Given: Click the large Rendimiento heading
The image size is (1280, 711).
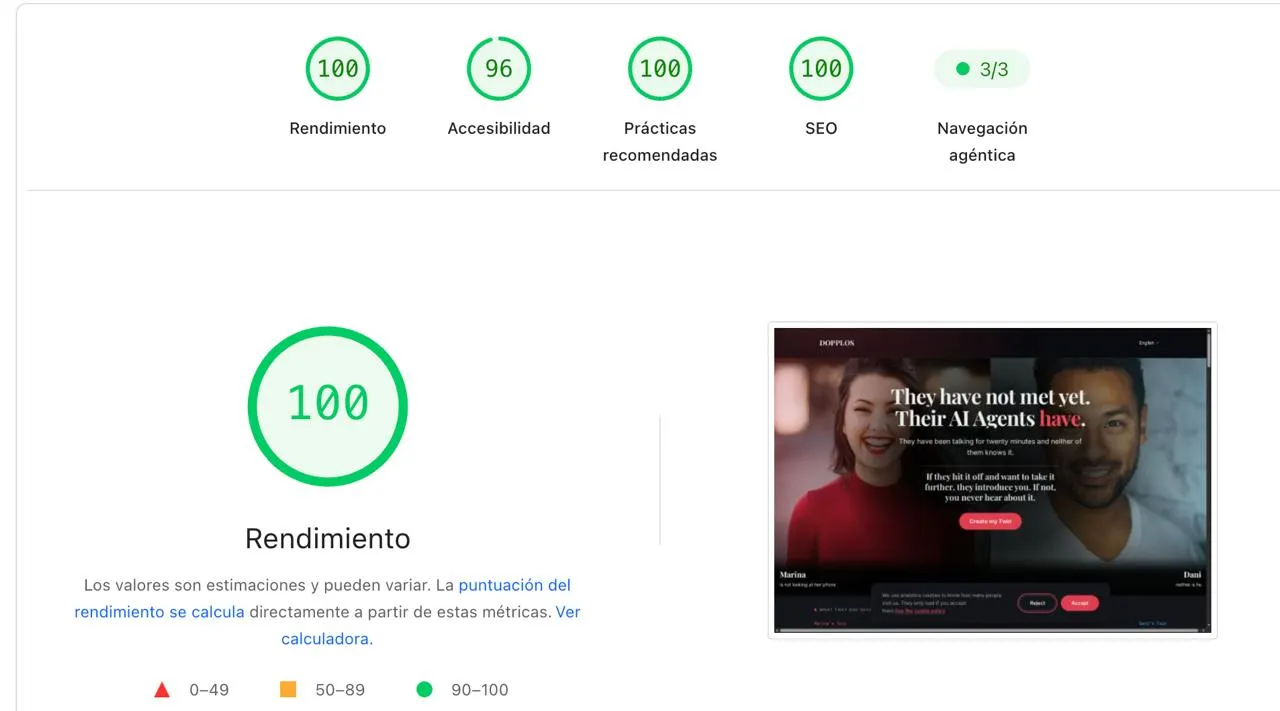Looking at the screenshot, I should [328, 538].
